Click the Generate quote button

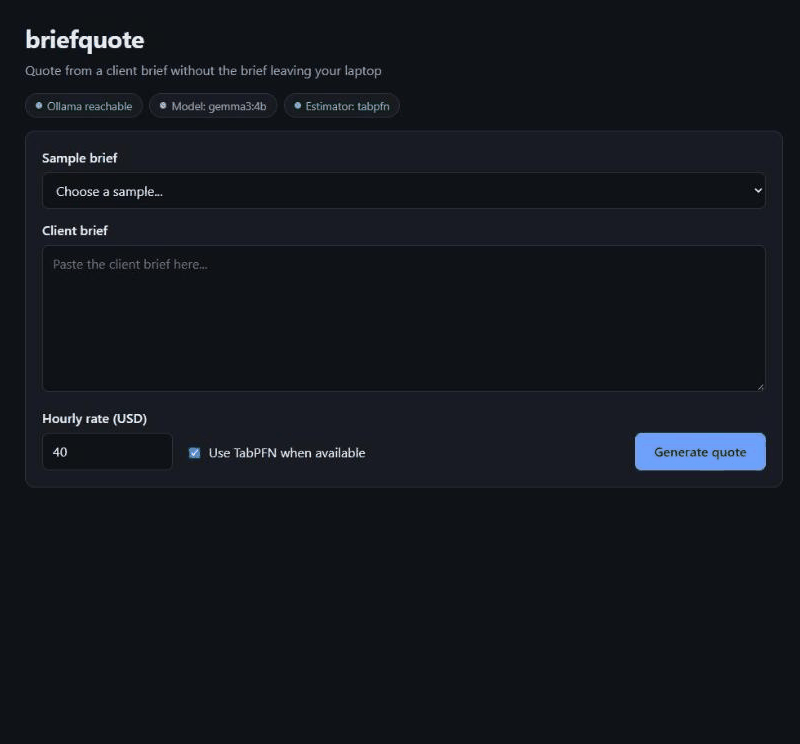tap(700, 452)
